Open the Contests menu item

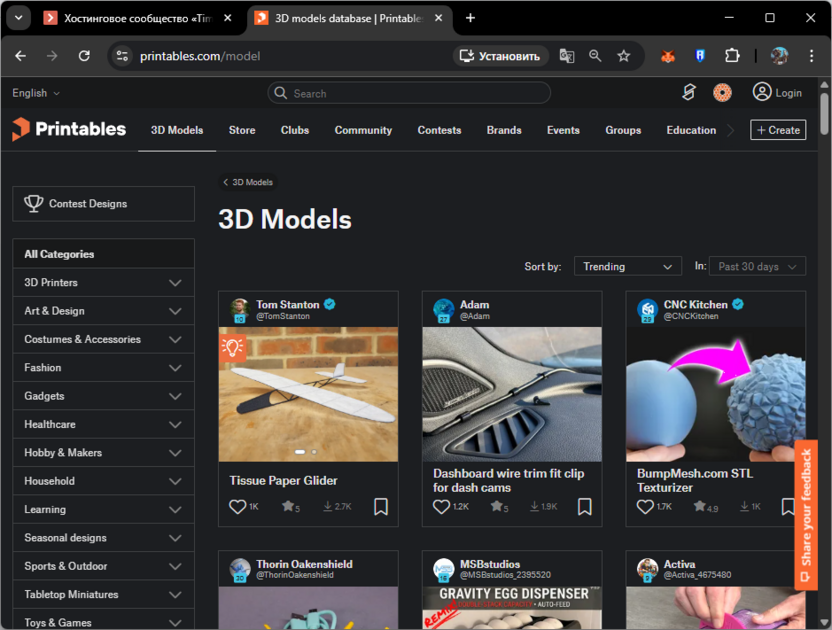[439, 130]
